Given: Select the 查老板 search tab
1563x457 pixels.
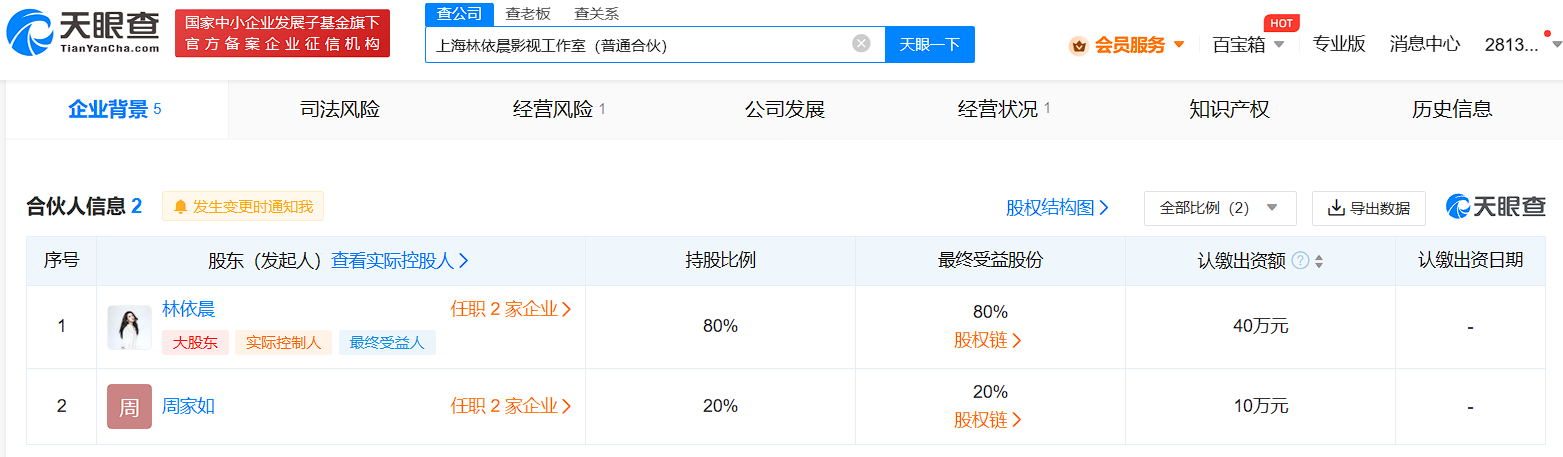Looking at the screenshot, I should [x=528, y=14].
